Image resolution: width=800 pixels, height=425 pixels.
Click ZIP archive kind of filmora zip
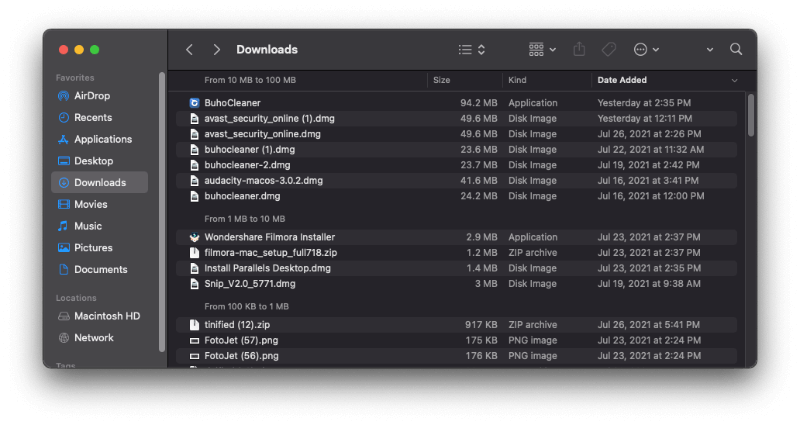(533, 253)
